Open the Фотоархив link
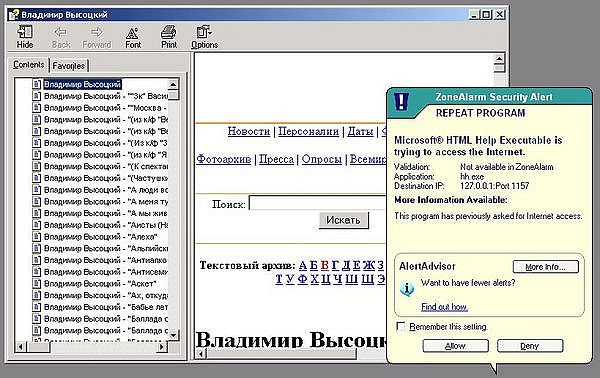 (224, 159)
